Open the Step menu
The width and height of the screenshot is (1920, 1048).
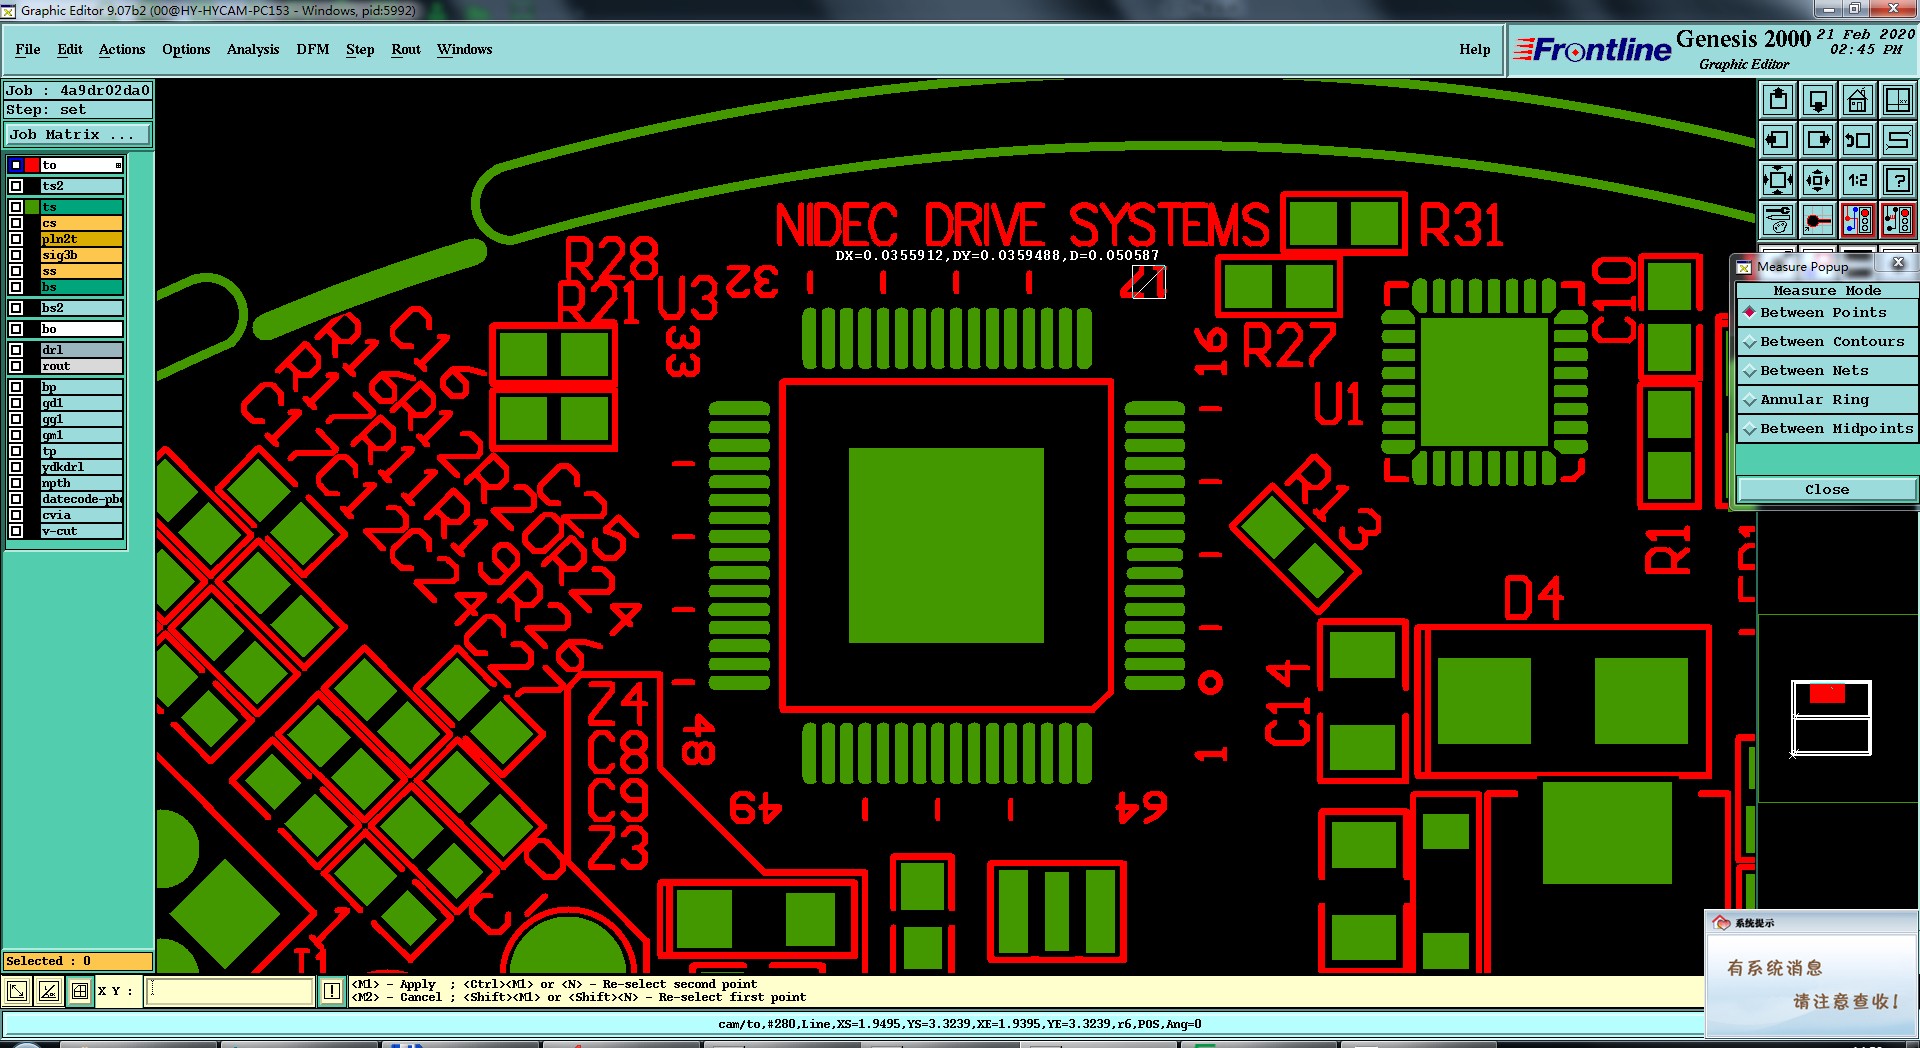pyautogui.click(x=360, y=49)
